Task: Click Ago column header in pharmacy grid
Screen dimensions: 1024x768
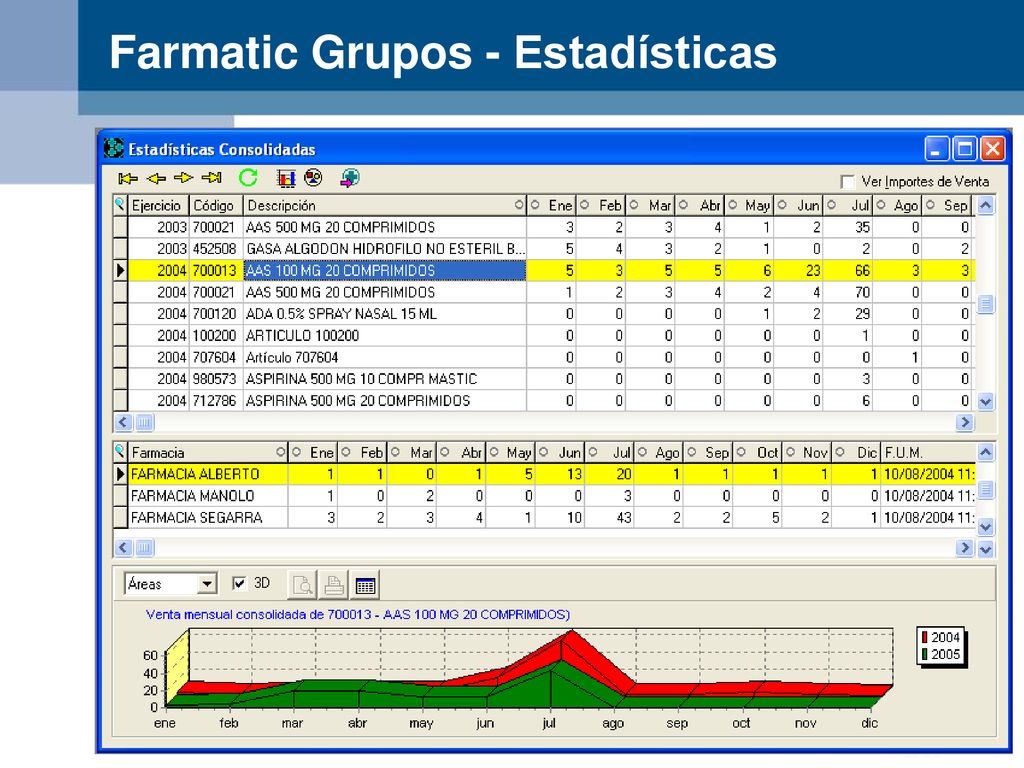Action: (661, 453)
